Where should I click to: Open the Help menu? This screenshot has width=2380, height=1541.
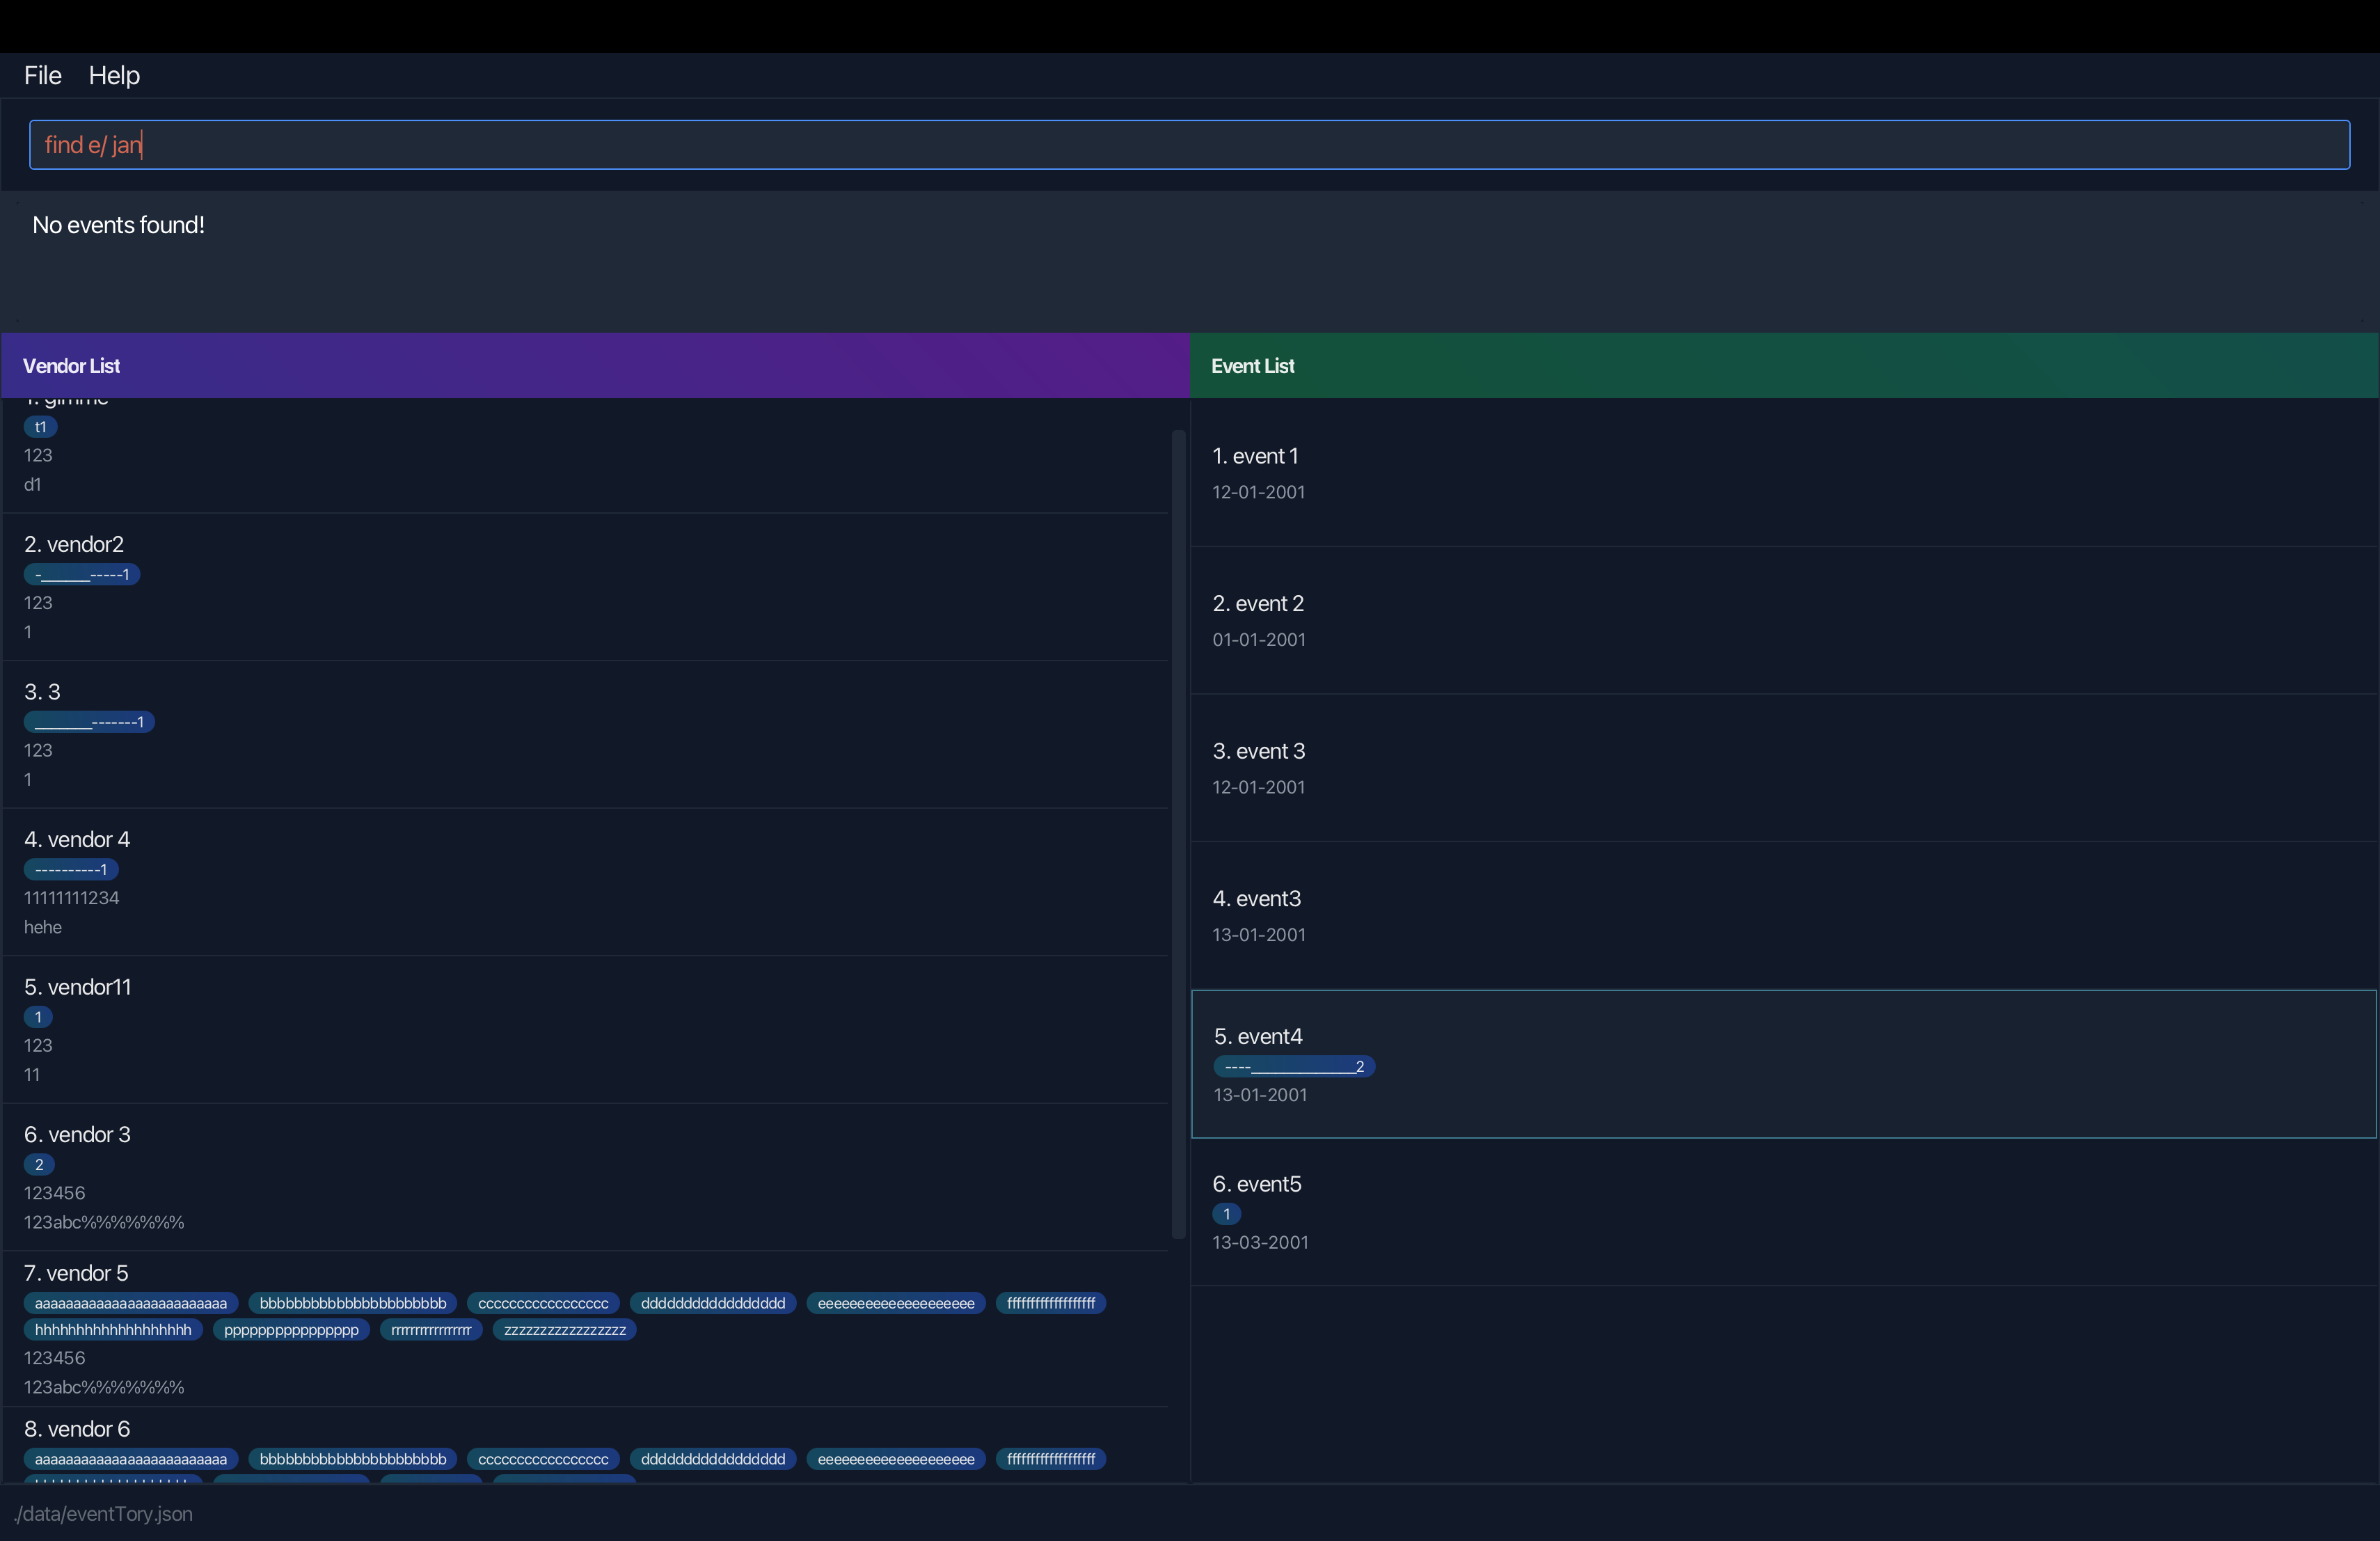click(x=114, y=75)
